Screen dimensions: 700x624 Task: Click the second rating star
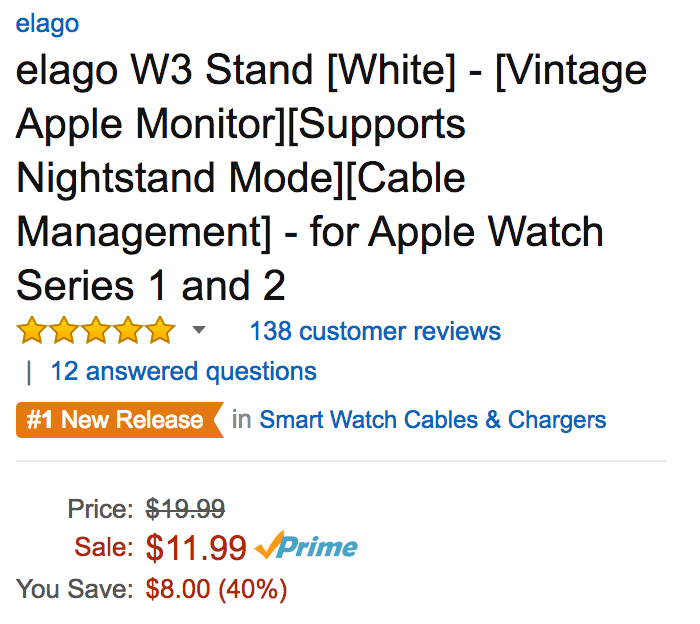tap(64, 331)
